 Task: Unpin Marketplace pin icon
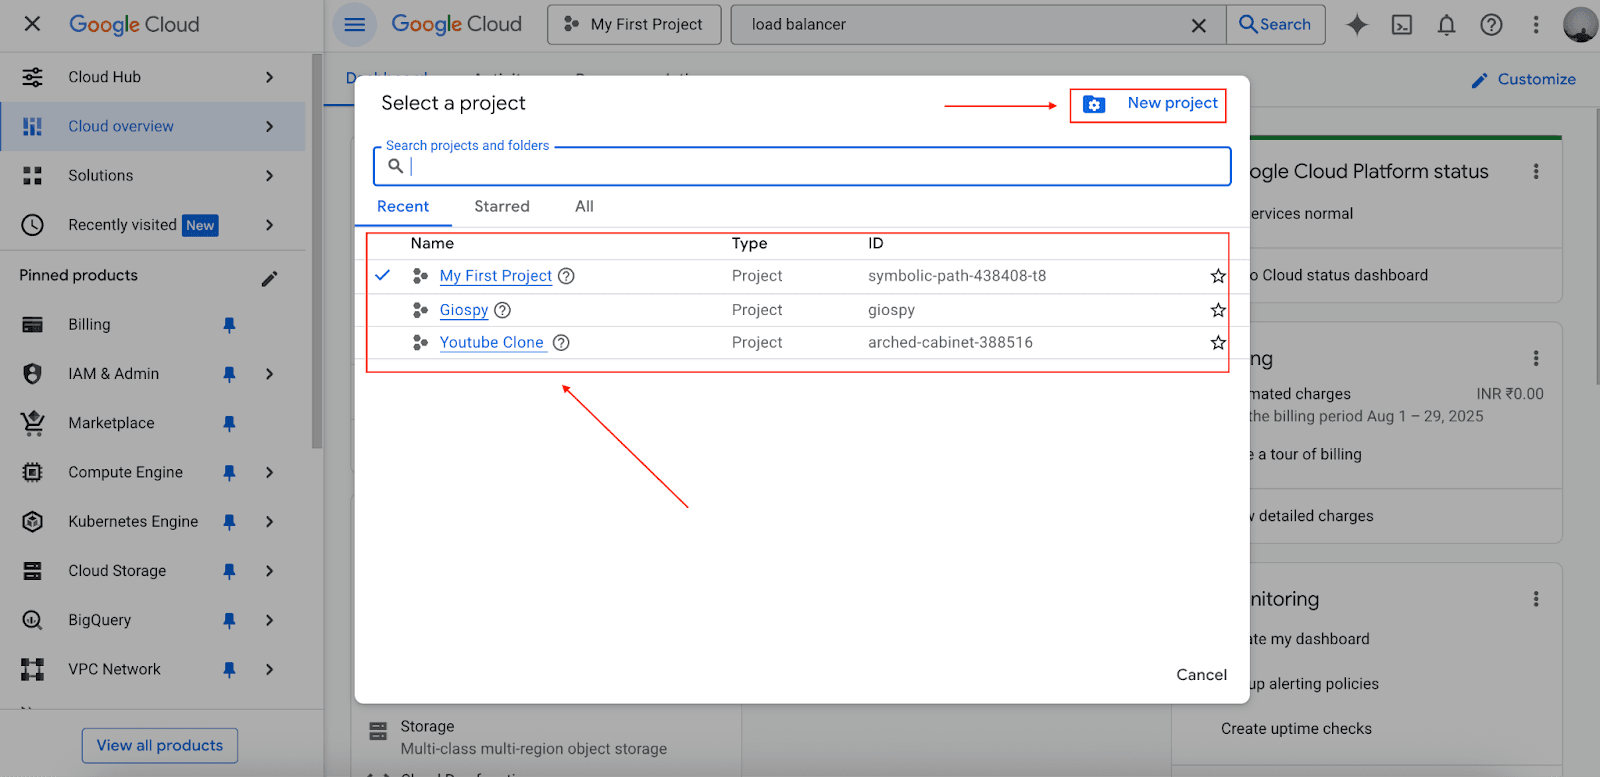click(x=229, y=423)
